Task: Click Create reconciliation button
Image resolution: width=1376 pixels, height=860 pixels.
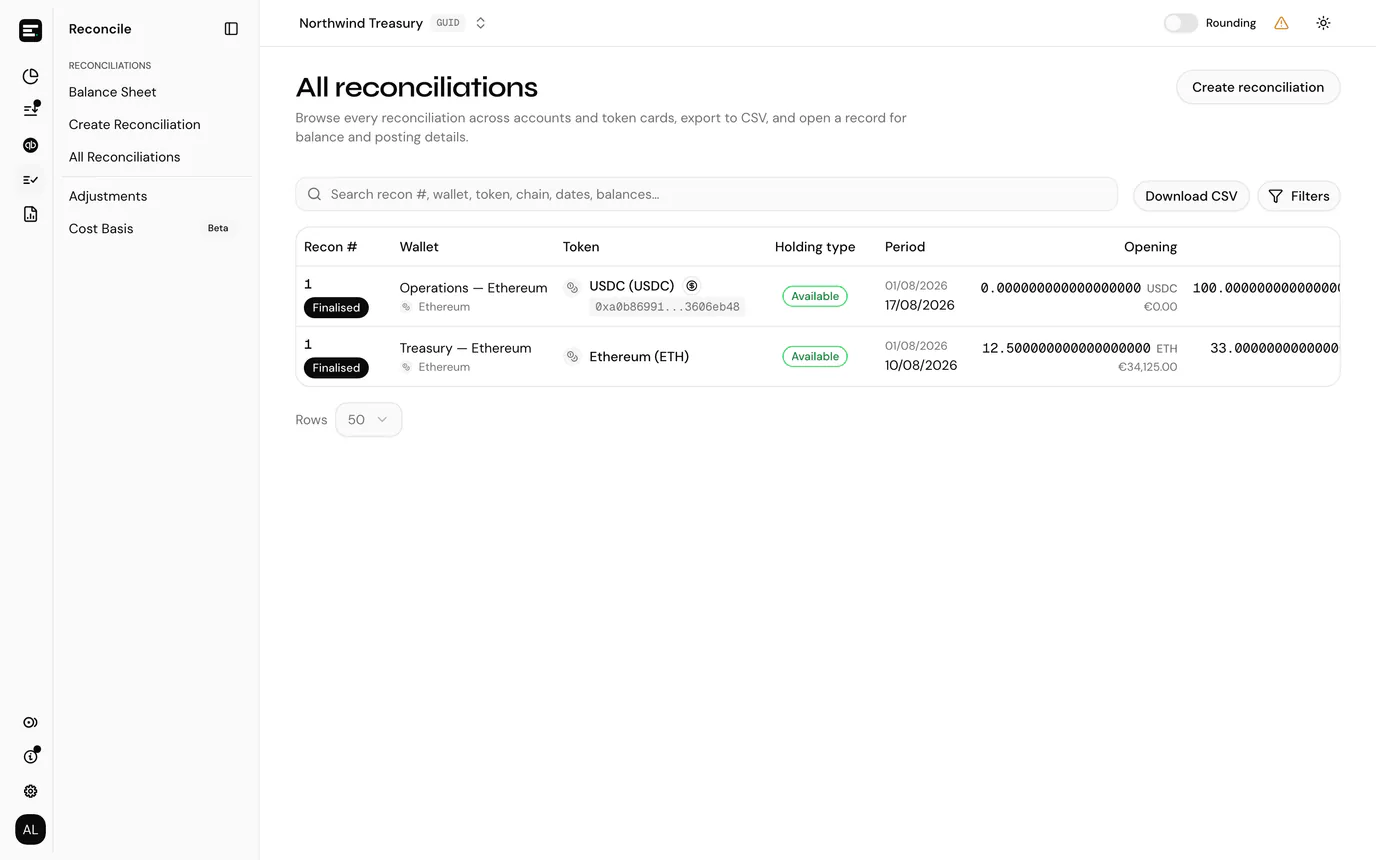Action: tap(1258, 87)
